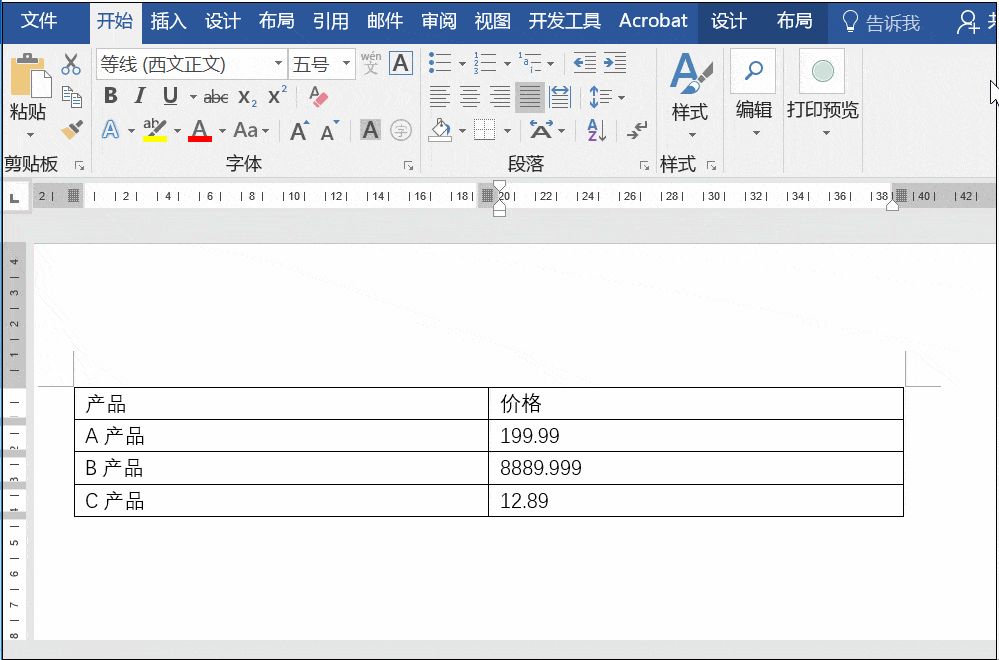
Task: Apply text effects with outlined A
Action: 111,130
